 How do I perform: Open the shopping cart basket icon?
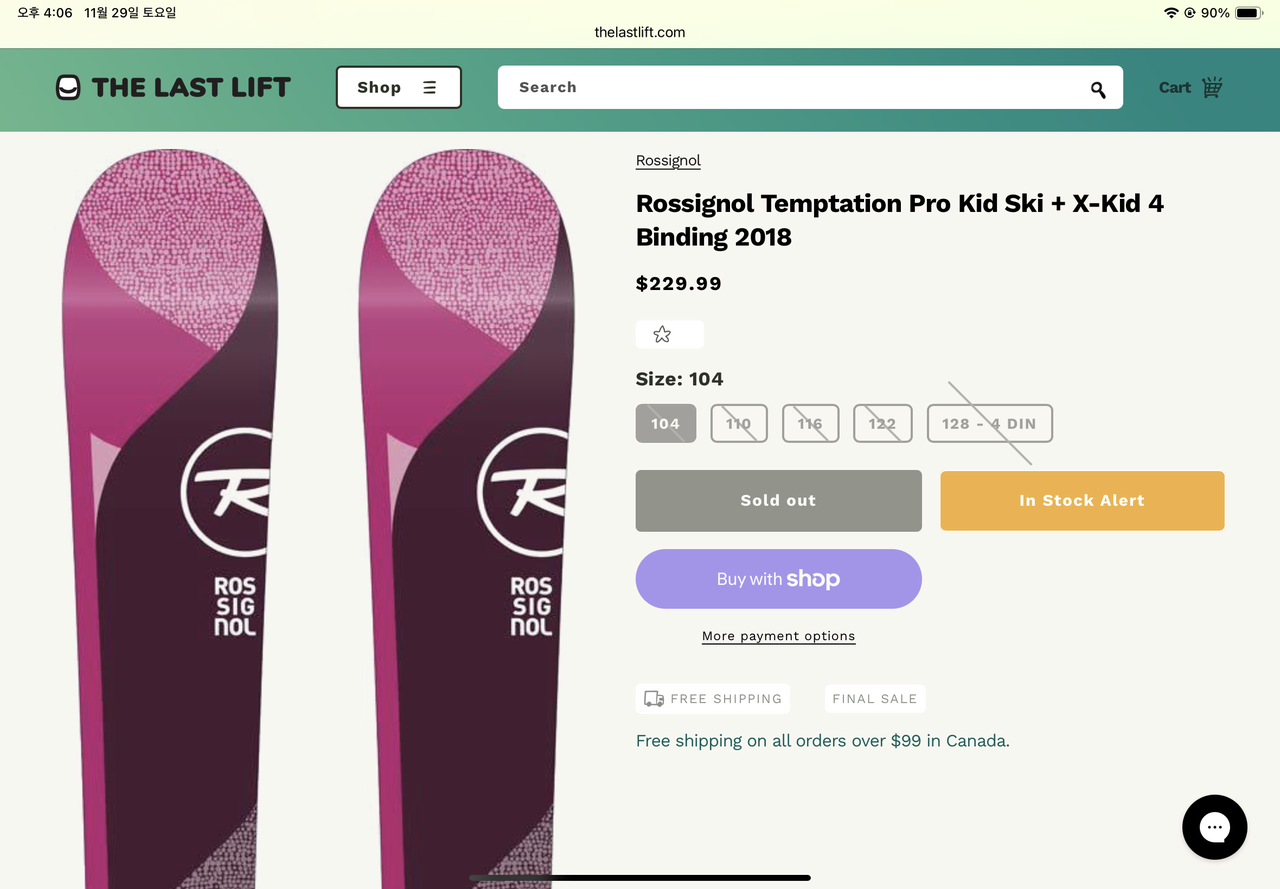1212,87
